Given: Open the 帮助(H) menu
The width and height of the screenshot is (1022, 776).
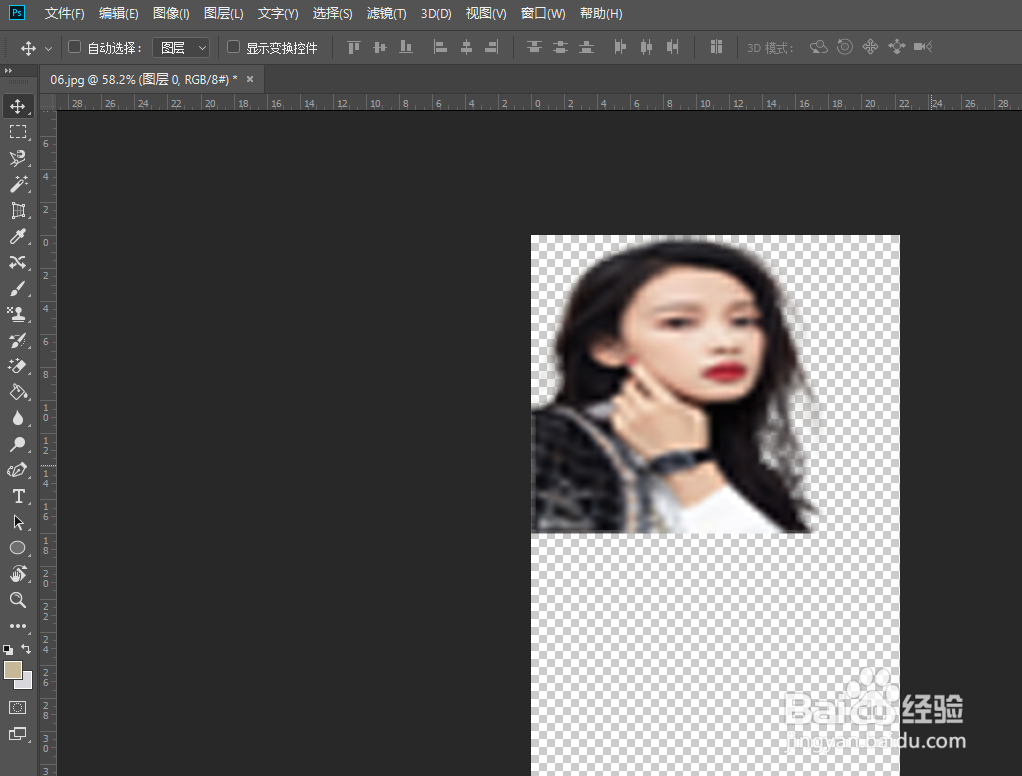Looking at the screenshot, I should pos(601,13).
